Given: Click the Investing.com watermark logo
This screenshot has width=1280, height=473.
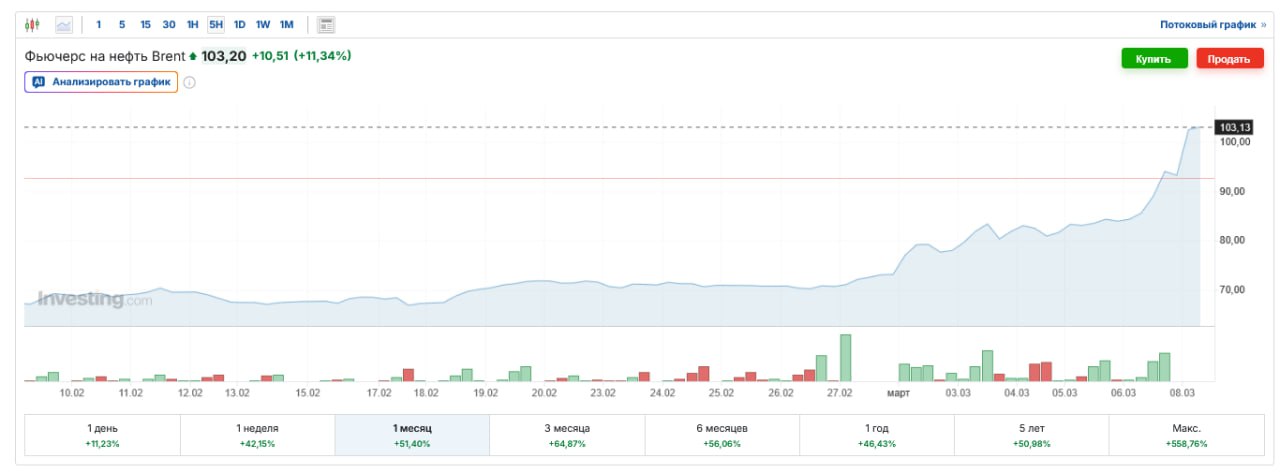Looking at the screenshot, I should point(94,298).
